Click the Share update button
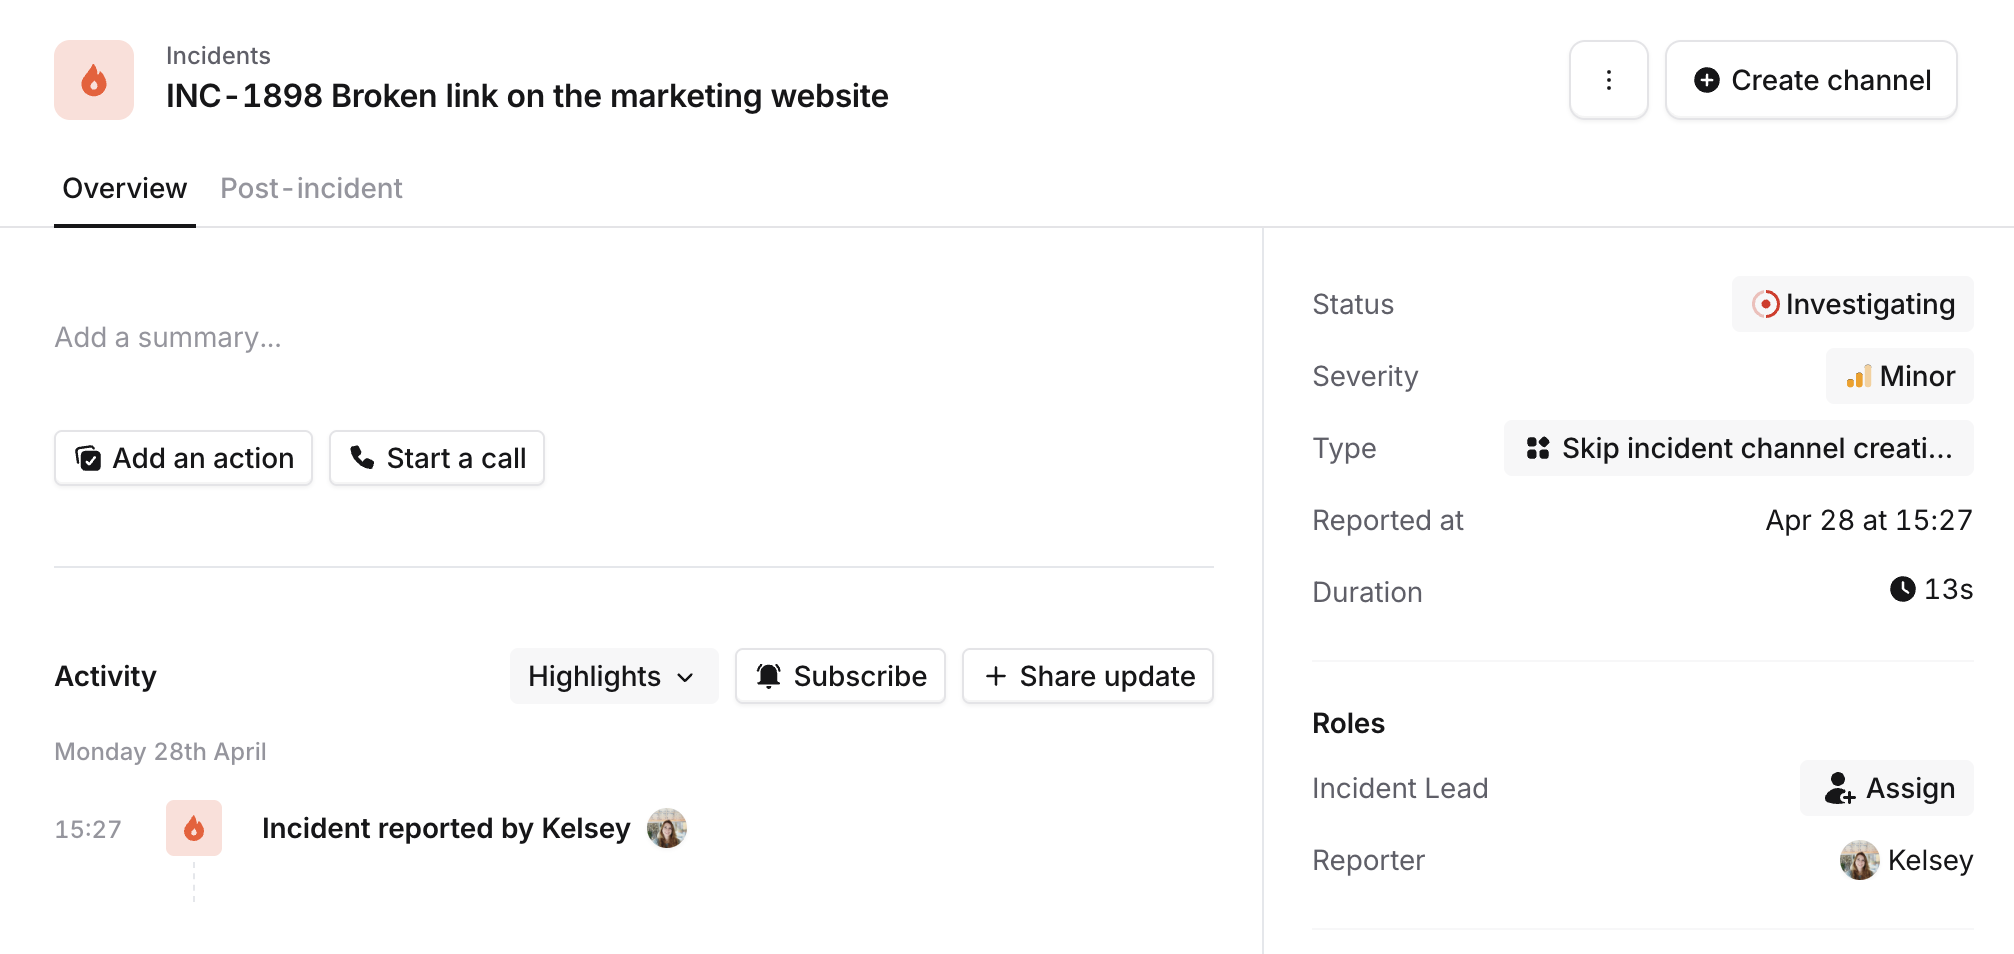The height and width of the screenshot is (954, 2014). (1087, 676)
